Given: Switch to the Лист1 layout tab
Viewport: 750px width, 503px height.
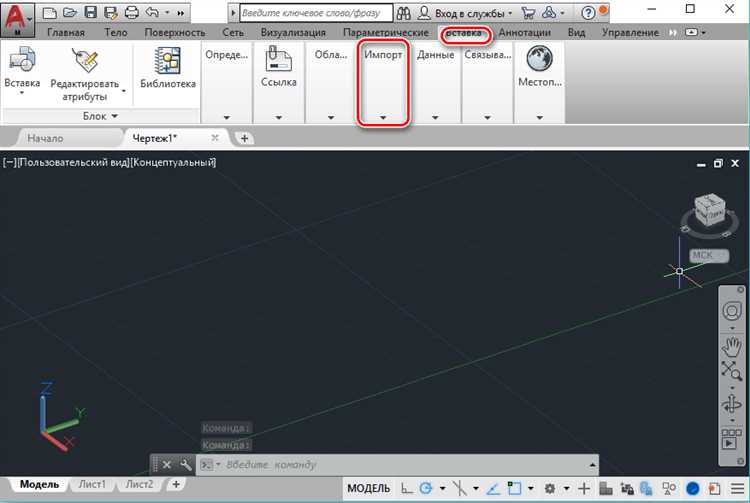Looking at the screenshot, I should (92, 484).
